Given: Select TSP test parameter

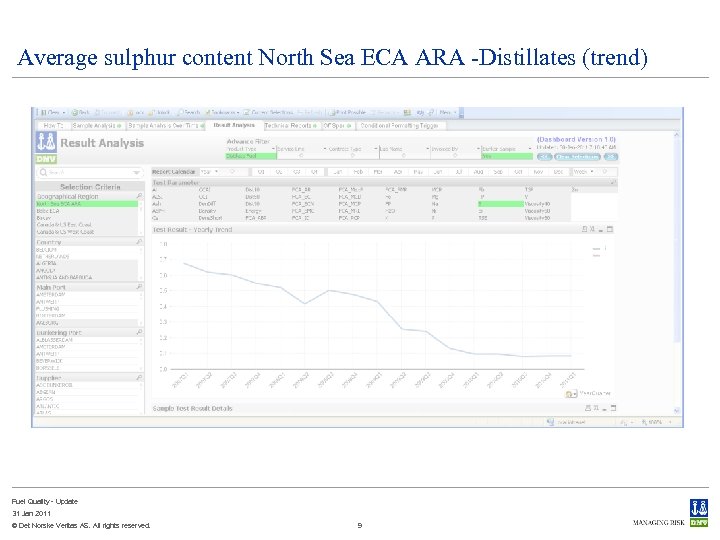Looking at the screenshot, I should click(x=529, y=190).
